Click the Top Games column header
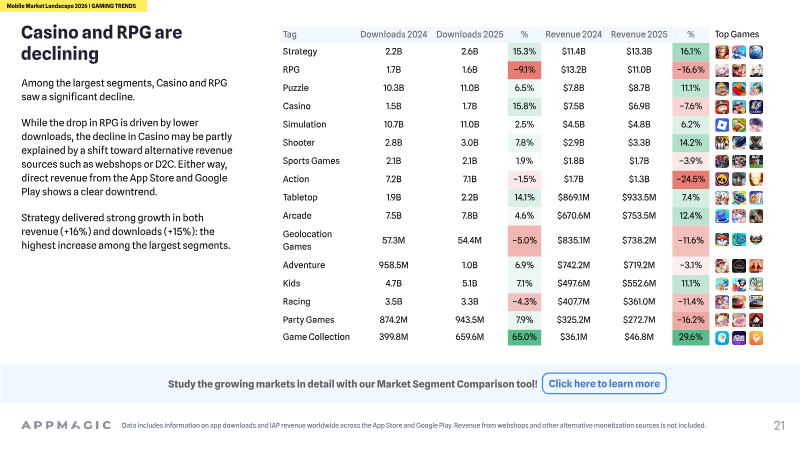The width and height of the screenshot is (800, 450). point(737,34)
